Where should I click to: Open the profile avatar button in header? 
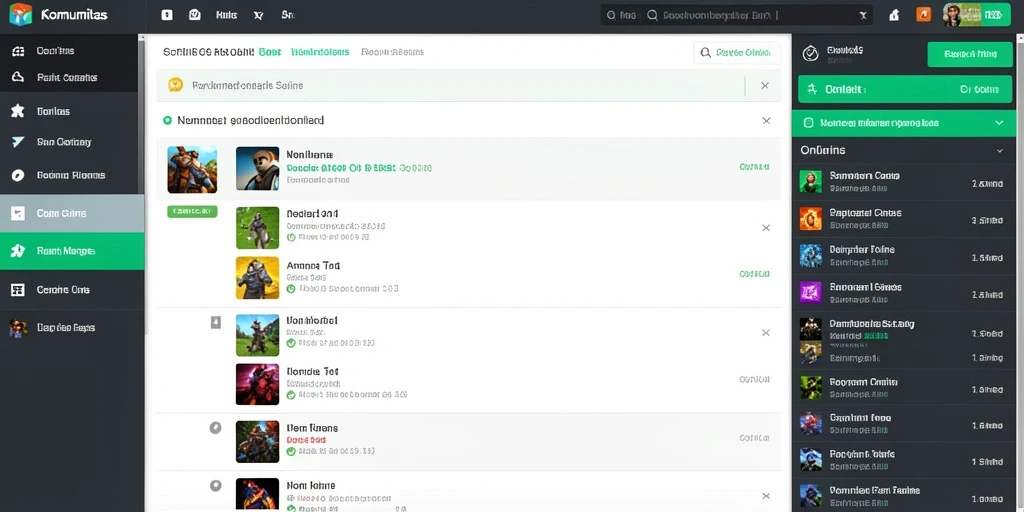[976, 14]
